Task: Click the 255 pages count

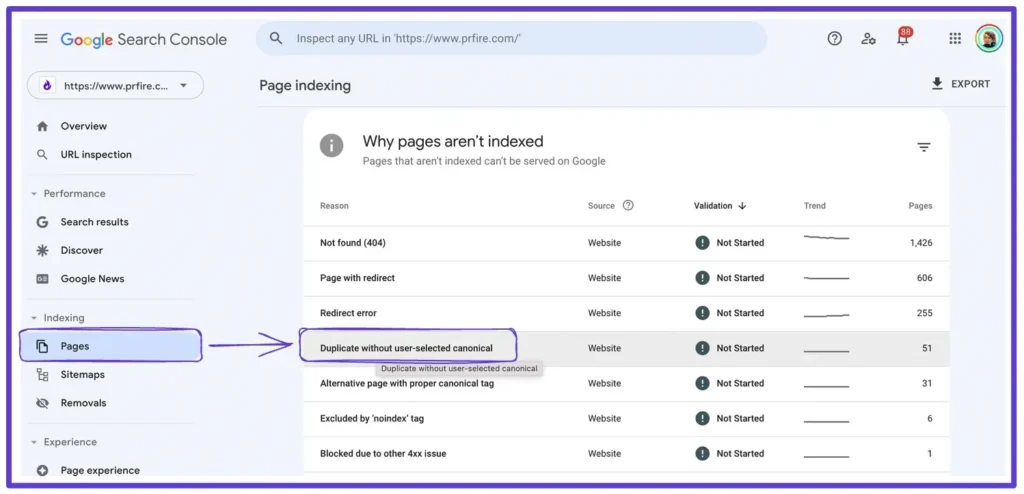Action: 925,313
